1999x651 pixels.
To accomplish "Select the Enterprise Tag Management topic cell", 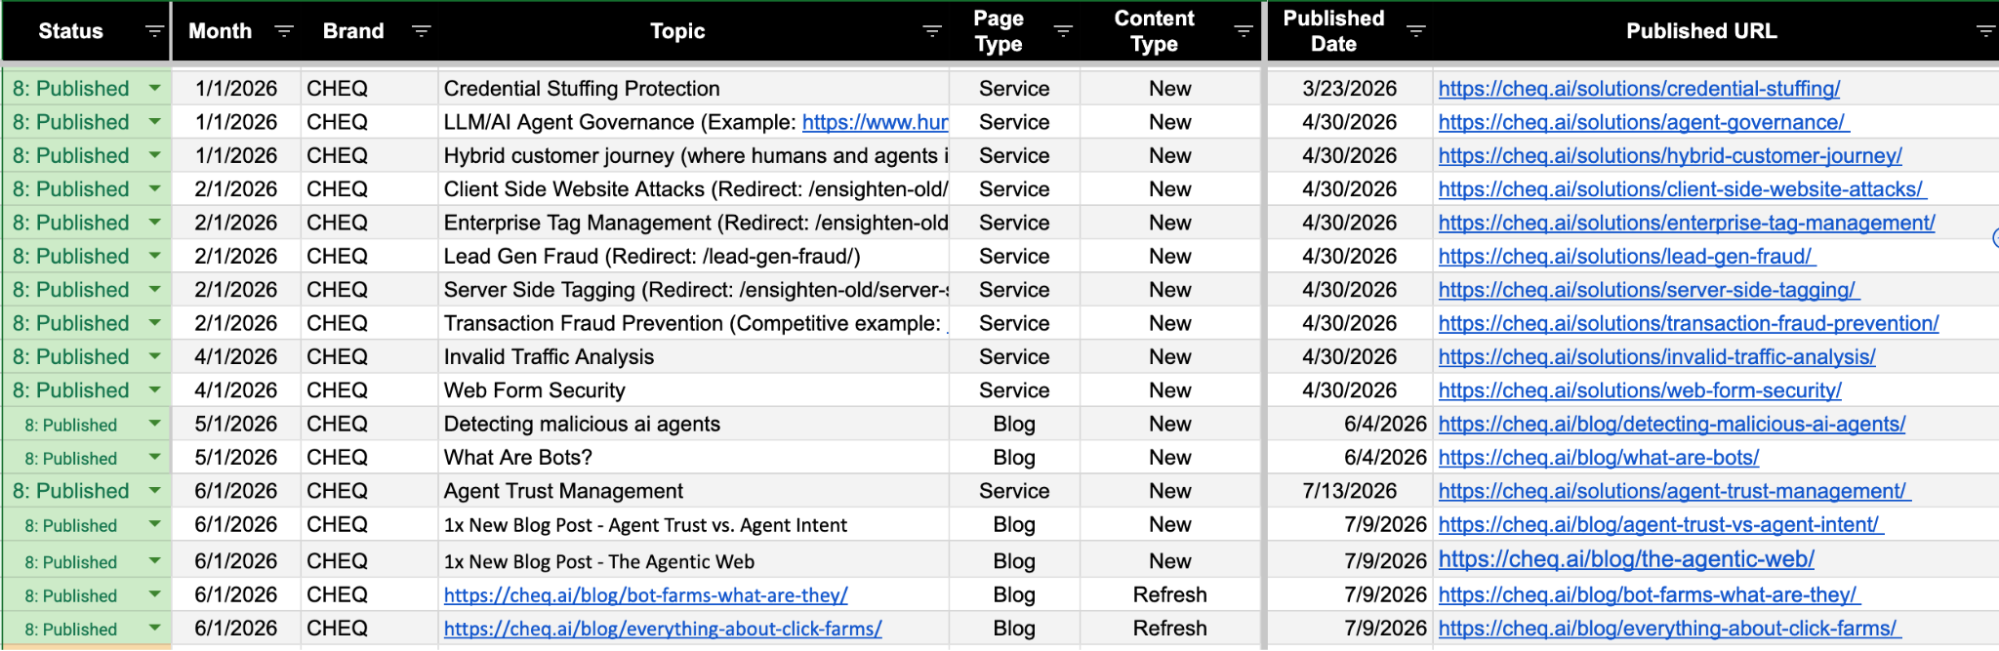I will pos(694,223).
